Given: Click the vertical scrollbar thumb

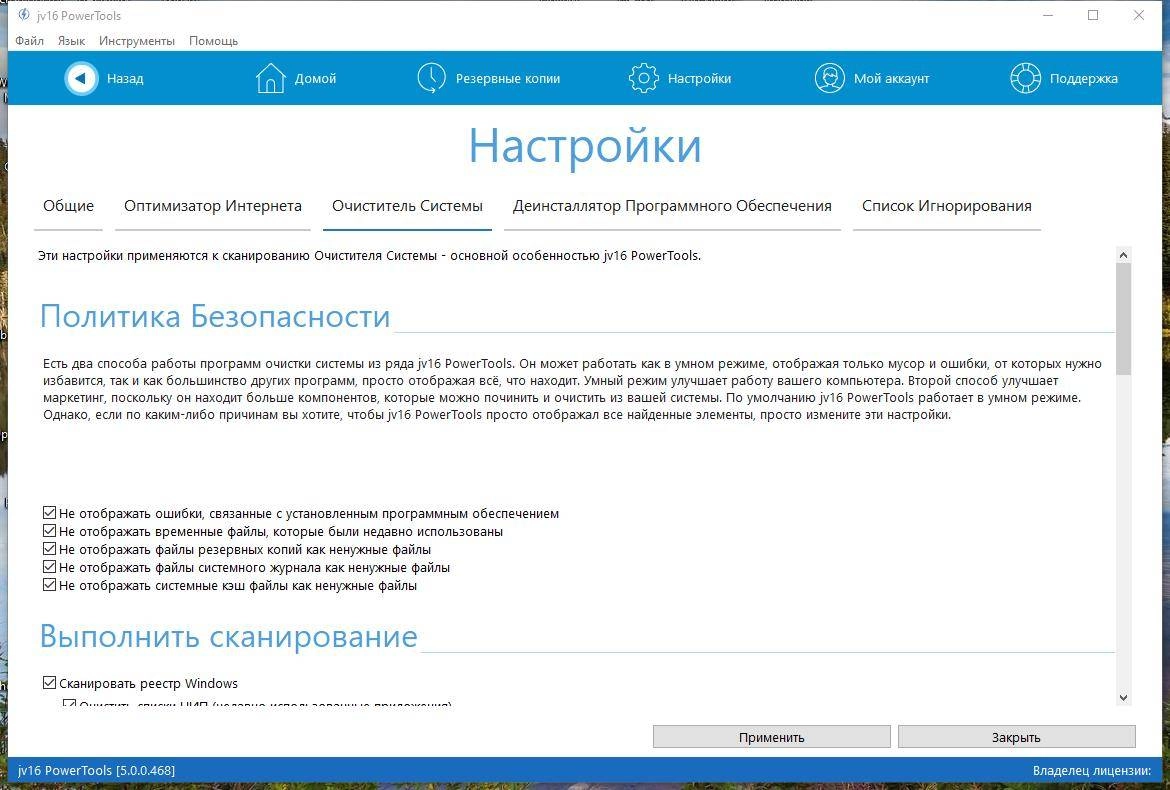Looking at the screenshot, I should [x=1124, y=319].
